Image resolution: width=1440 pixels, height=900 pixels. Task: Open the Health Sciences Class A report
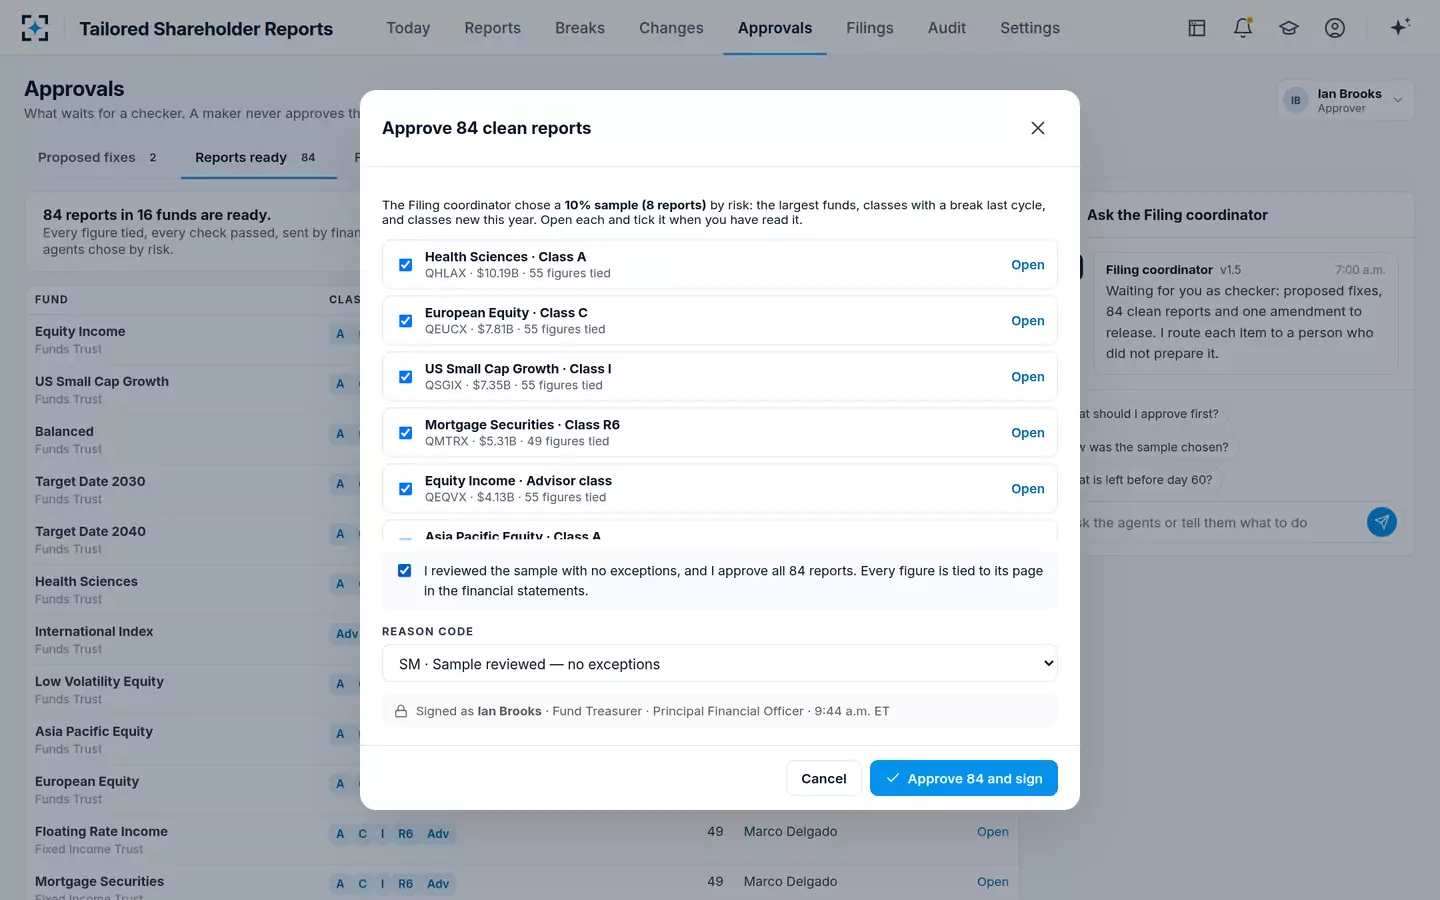(1027, 265)
